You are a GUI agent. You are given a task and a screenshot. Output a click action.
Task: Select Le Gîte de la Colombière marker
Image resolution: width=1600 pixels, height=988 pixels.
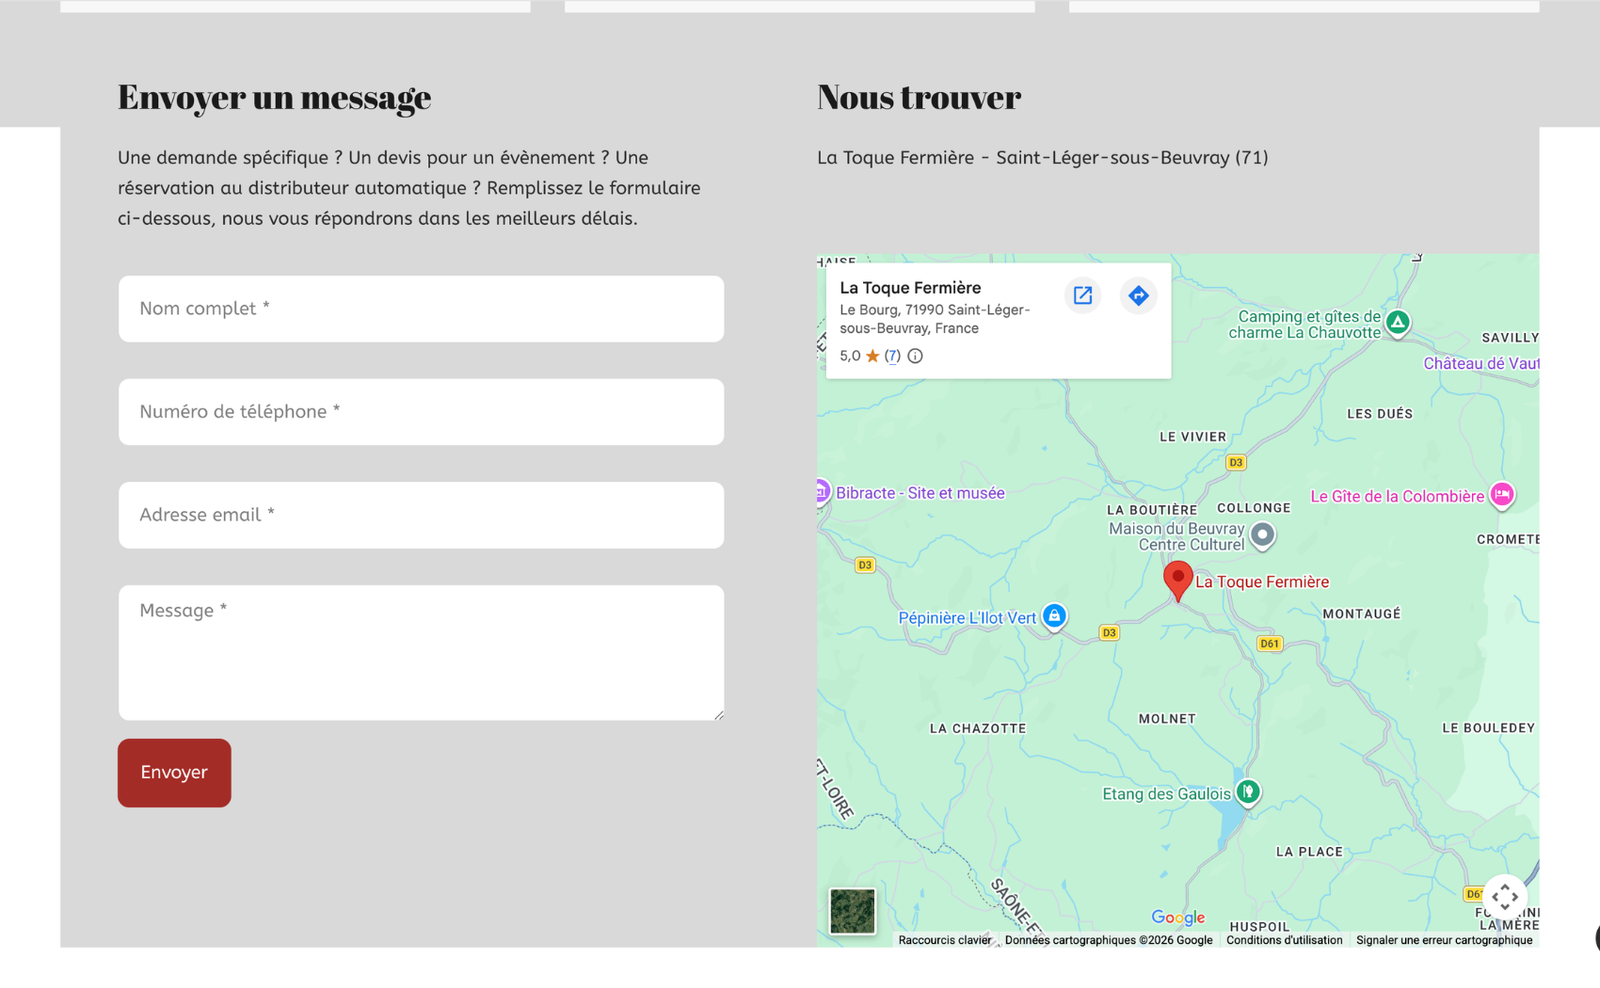[1501, 494]
